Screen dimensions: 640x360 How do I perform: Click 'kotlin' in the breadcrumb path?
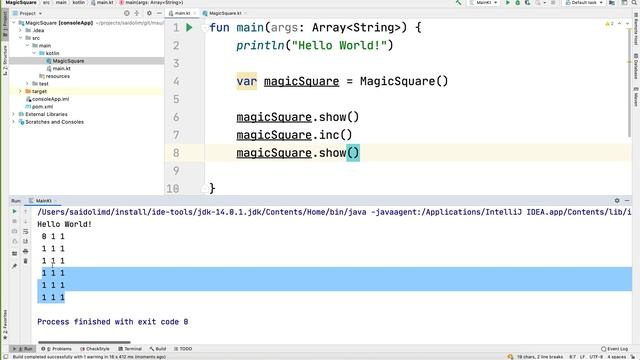tap(78, 2)
